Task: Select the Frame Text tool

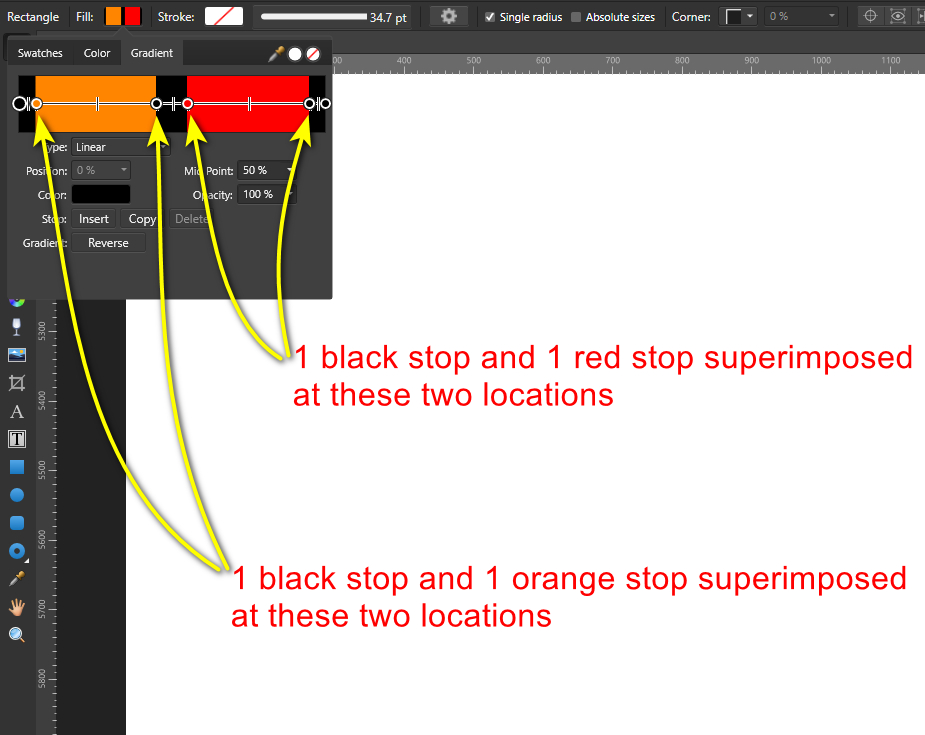Action: pos(16,438)
